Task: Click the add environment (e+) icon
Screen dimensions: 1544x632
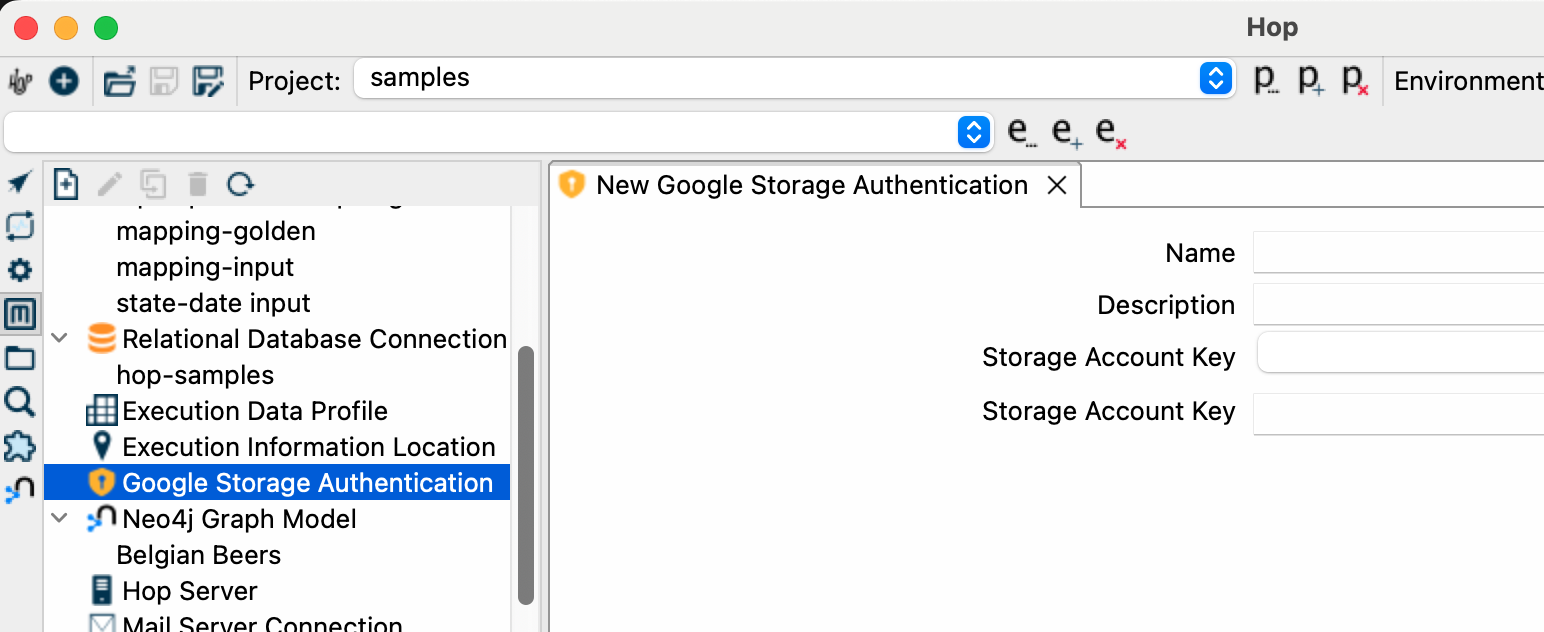Action: pyautogui.click(x=1067, y=132)
